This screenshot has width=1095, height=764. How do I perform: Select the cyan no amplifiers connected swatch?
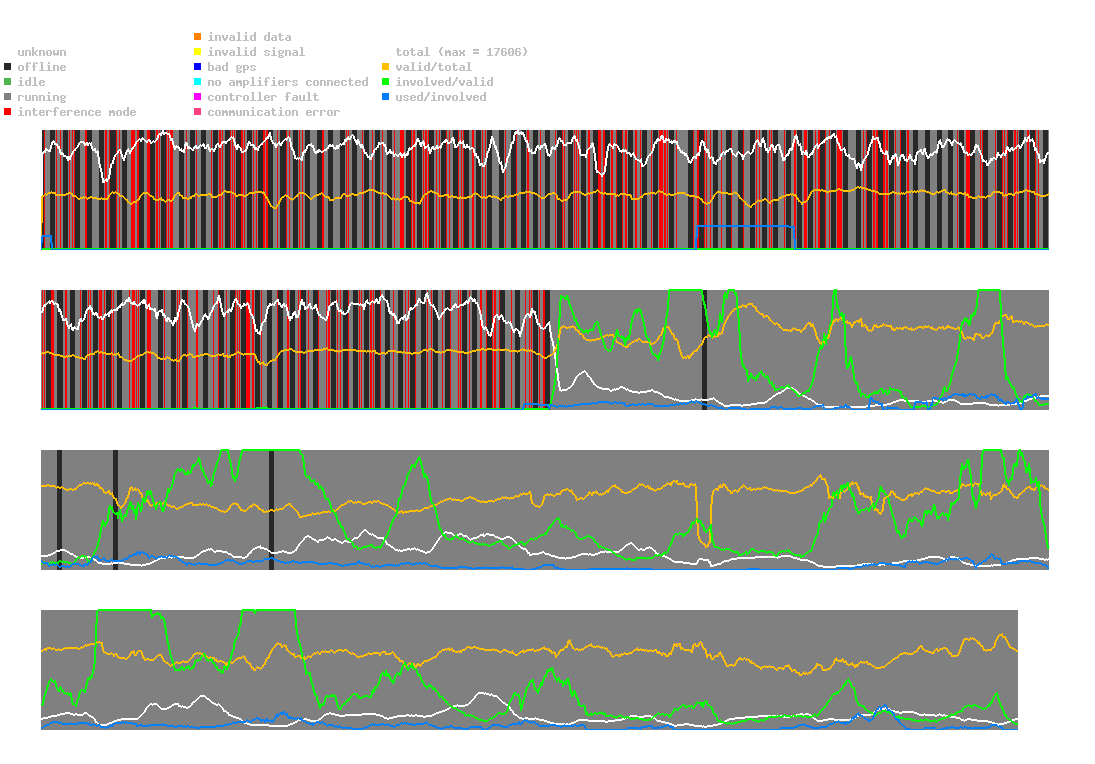coord(198,82)
